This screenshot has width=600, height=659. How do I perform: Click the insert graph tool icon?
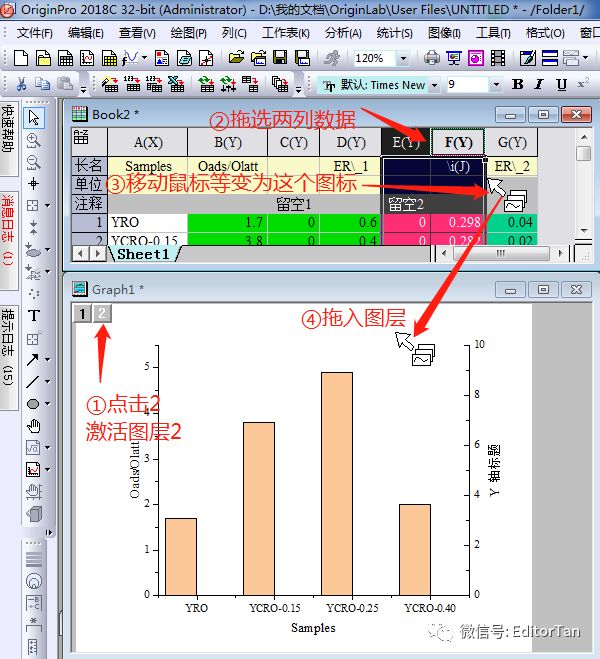(33, 469)
